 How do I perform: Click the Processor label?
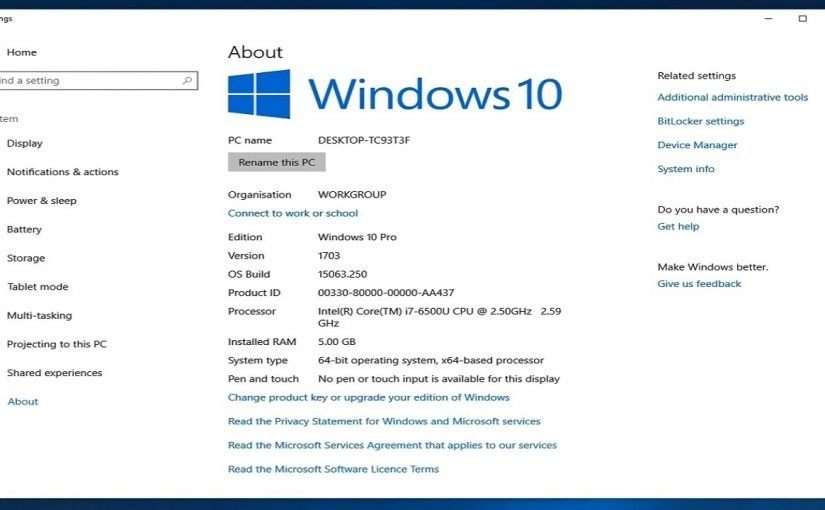(x=251, y=311)
